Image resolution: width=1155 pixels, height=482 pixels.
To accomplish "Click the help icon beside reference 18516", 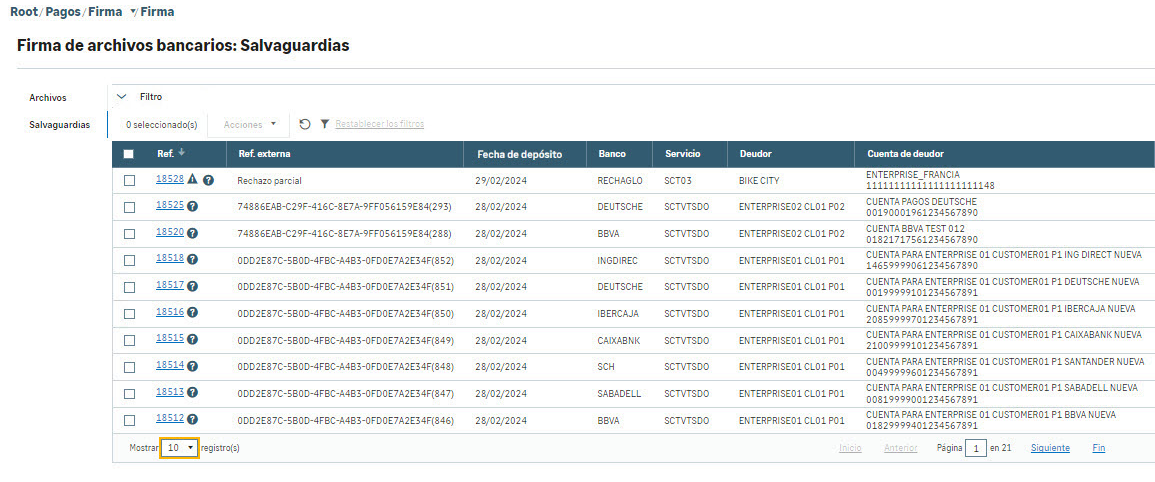I will (192, 314).
